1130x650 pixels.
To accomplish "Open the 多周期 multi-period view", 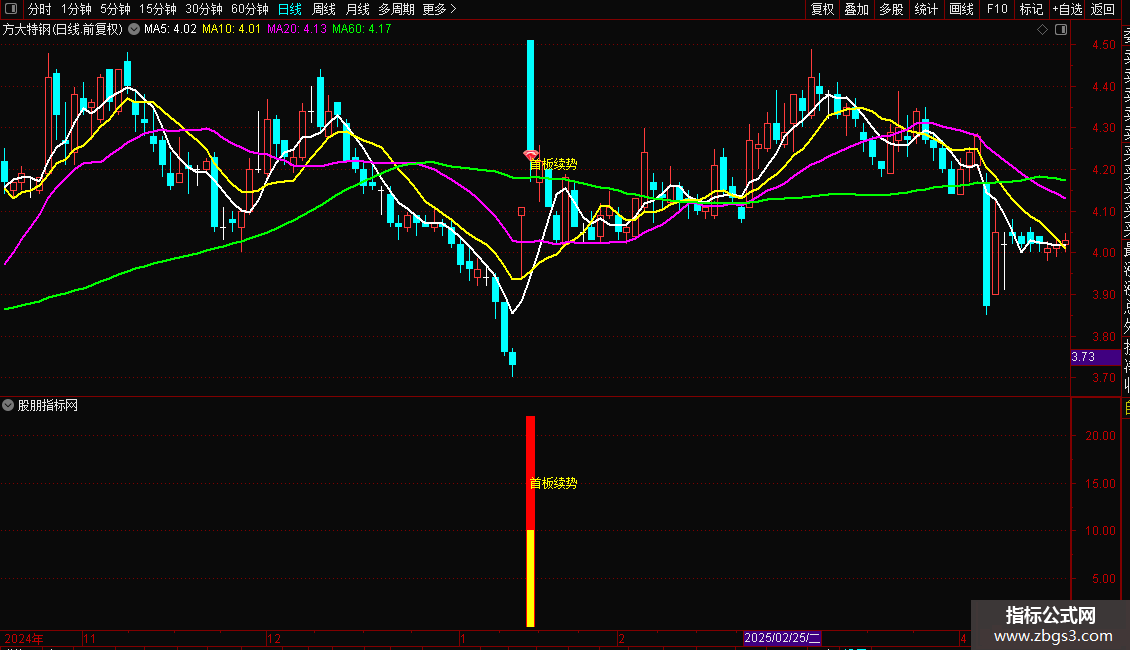I will click(x=396, y=9).
